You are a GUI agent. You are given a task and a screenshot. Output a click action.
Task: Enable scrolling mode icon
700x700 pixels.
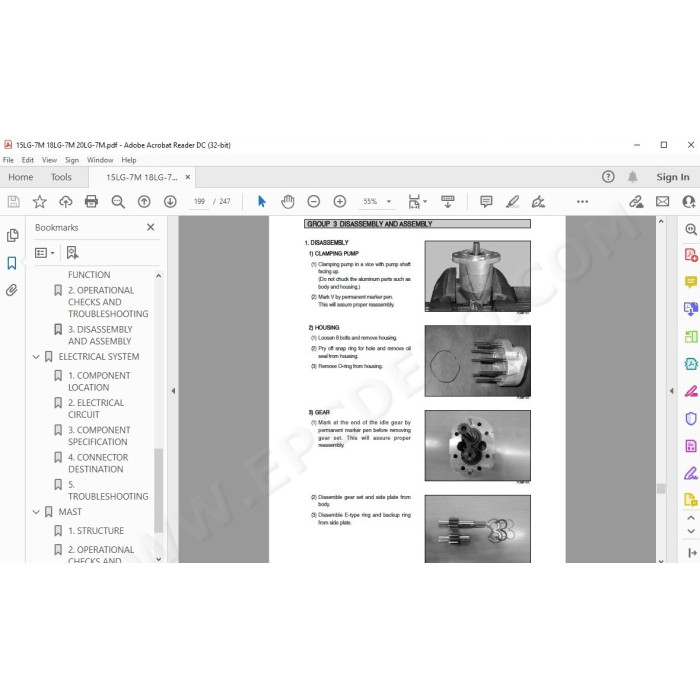447,202
